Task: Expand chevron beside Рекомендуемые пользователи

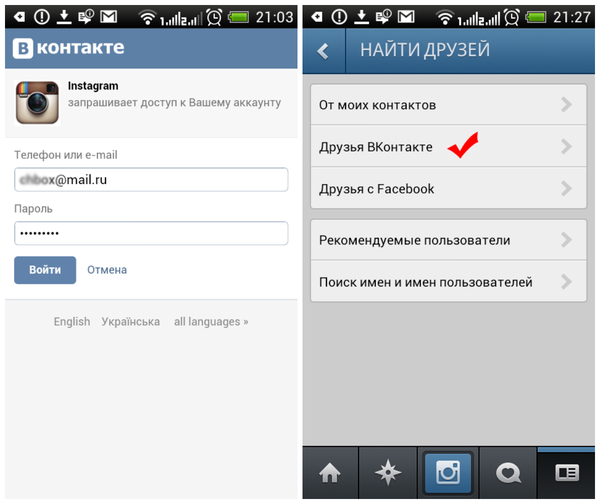Action: pos(566,240)
